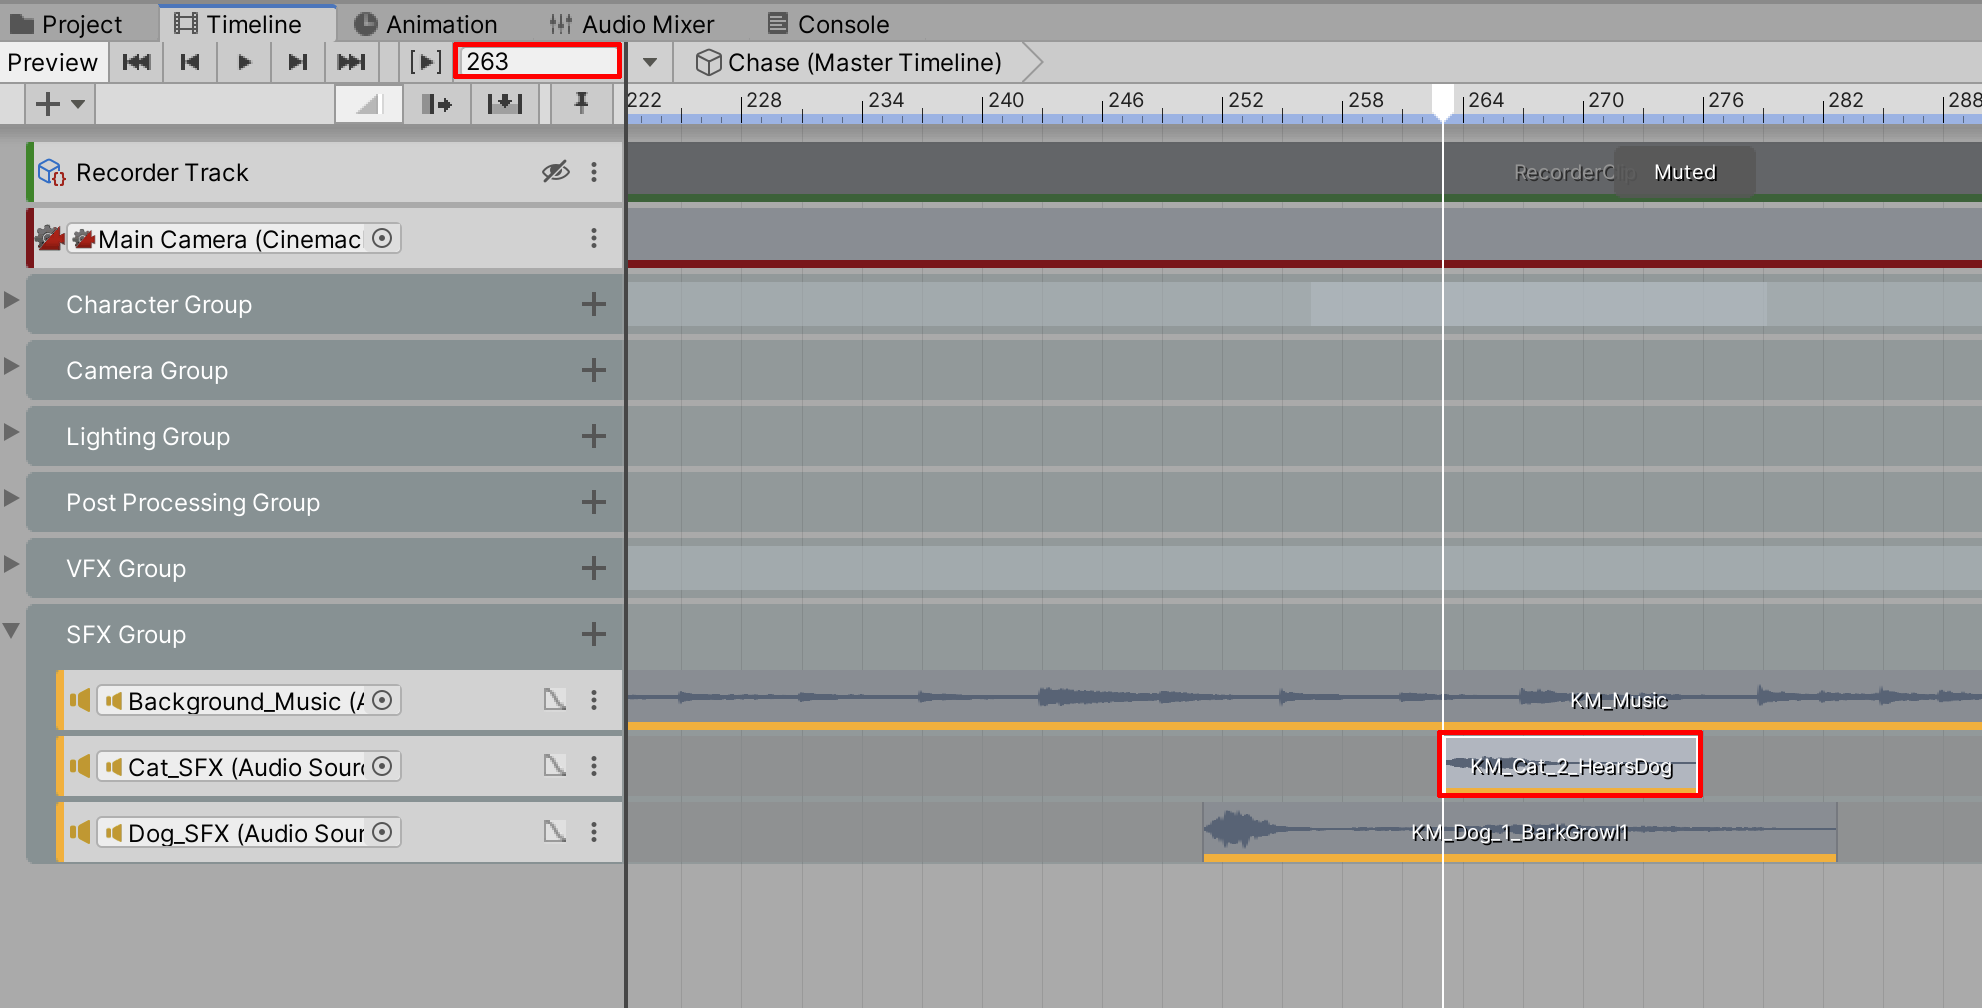This screenshot has width=1982, height=1008.
Task: Expand the Camera Group
Action: click(12, 366)
